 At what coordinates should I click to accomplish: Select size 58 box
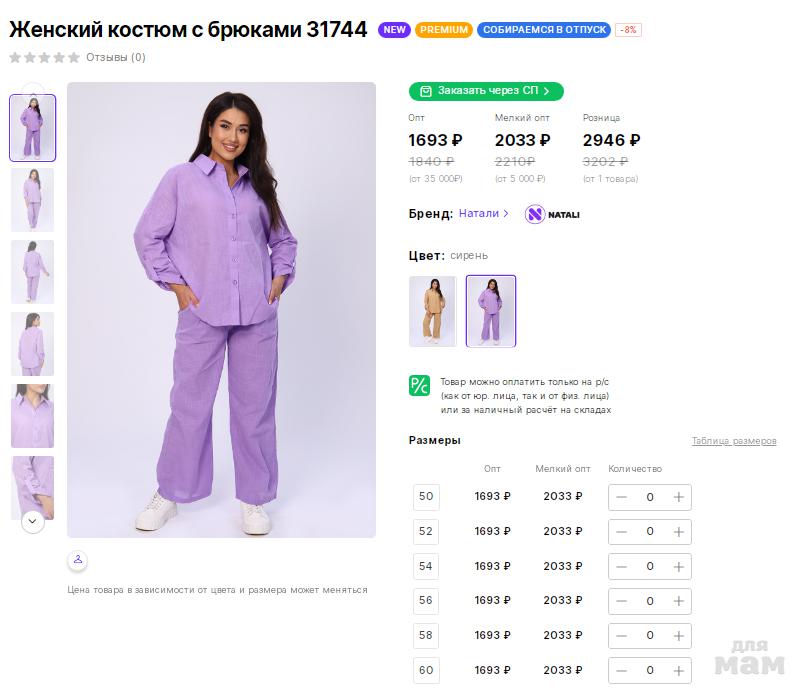point(426,636)
